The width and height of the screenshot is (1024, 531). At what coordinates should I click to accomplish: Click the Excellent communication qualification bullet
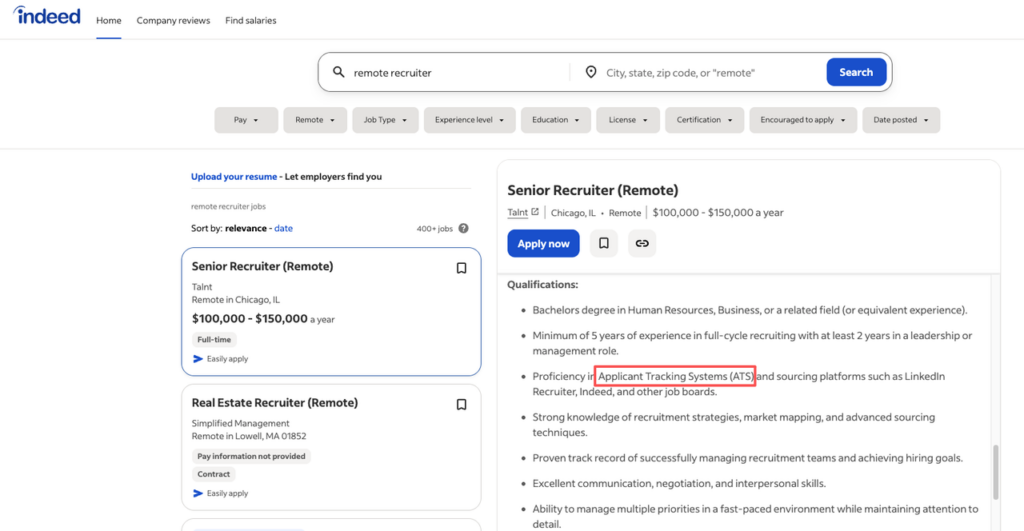tap(679, 483)
